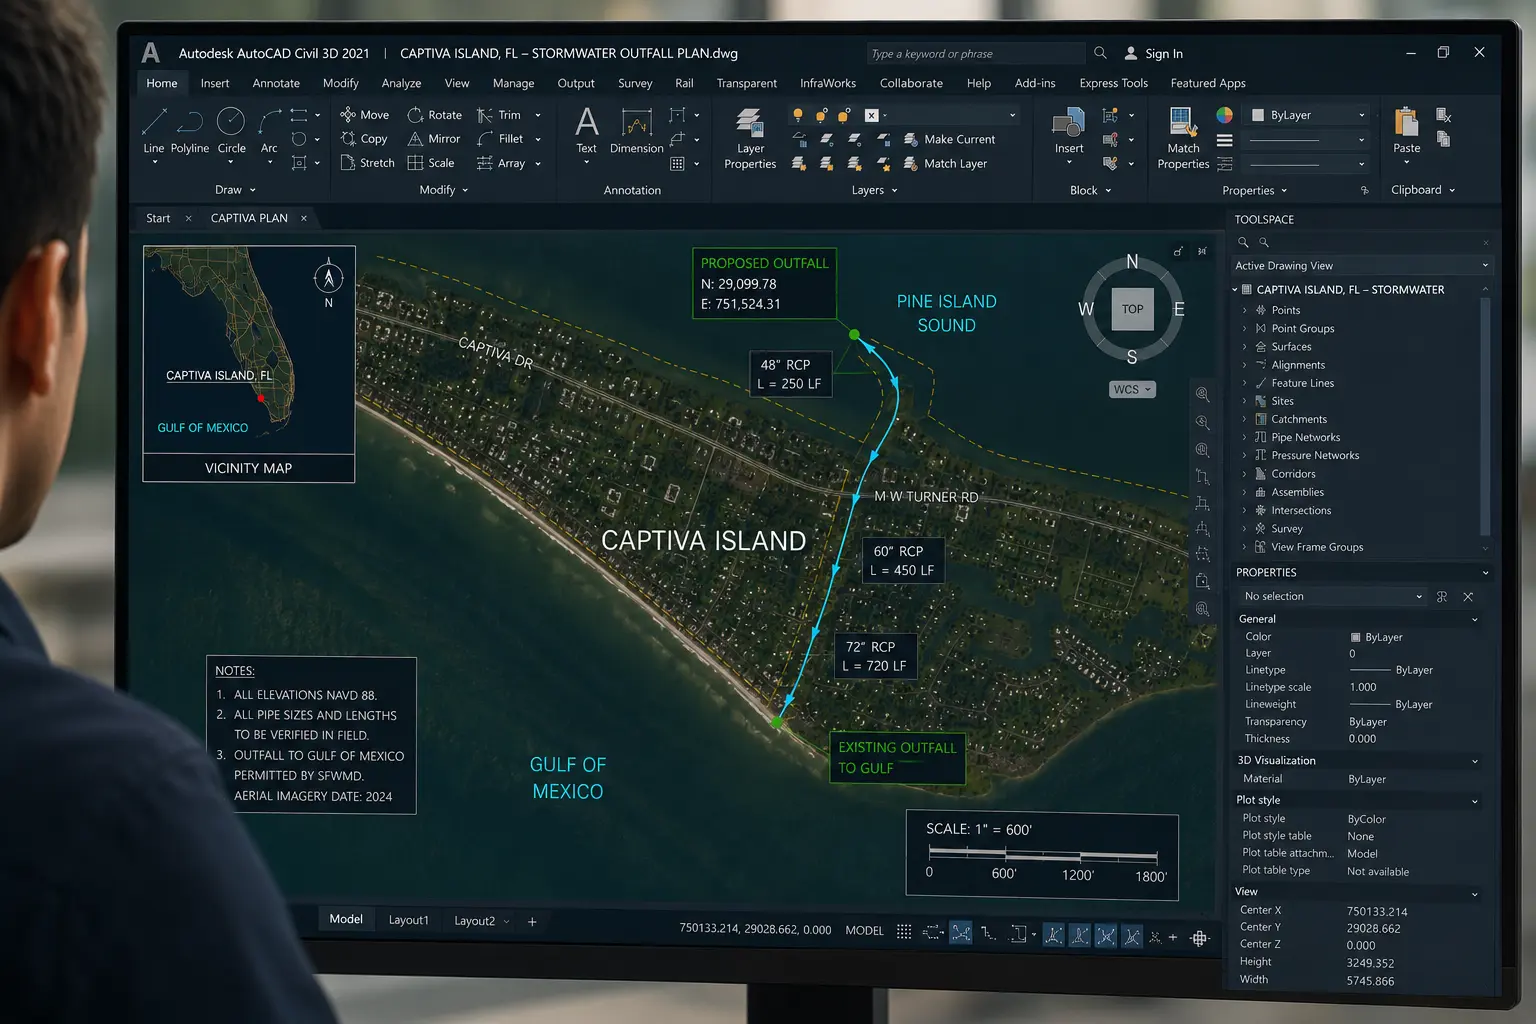Viewport: 1536px width, 1024px height.
Task: Choose the Arc tool
Action: 269,131
